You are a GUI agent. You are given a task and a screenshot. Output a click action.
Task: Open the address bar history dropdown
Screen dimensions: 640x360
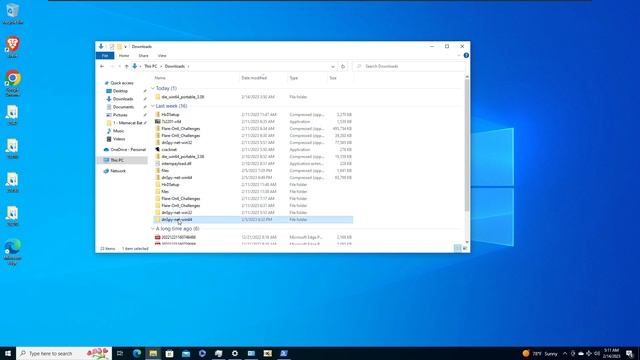pos(333,67)
